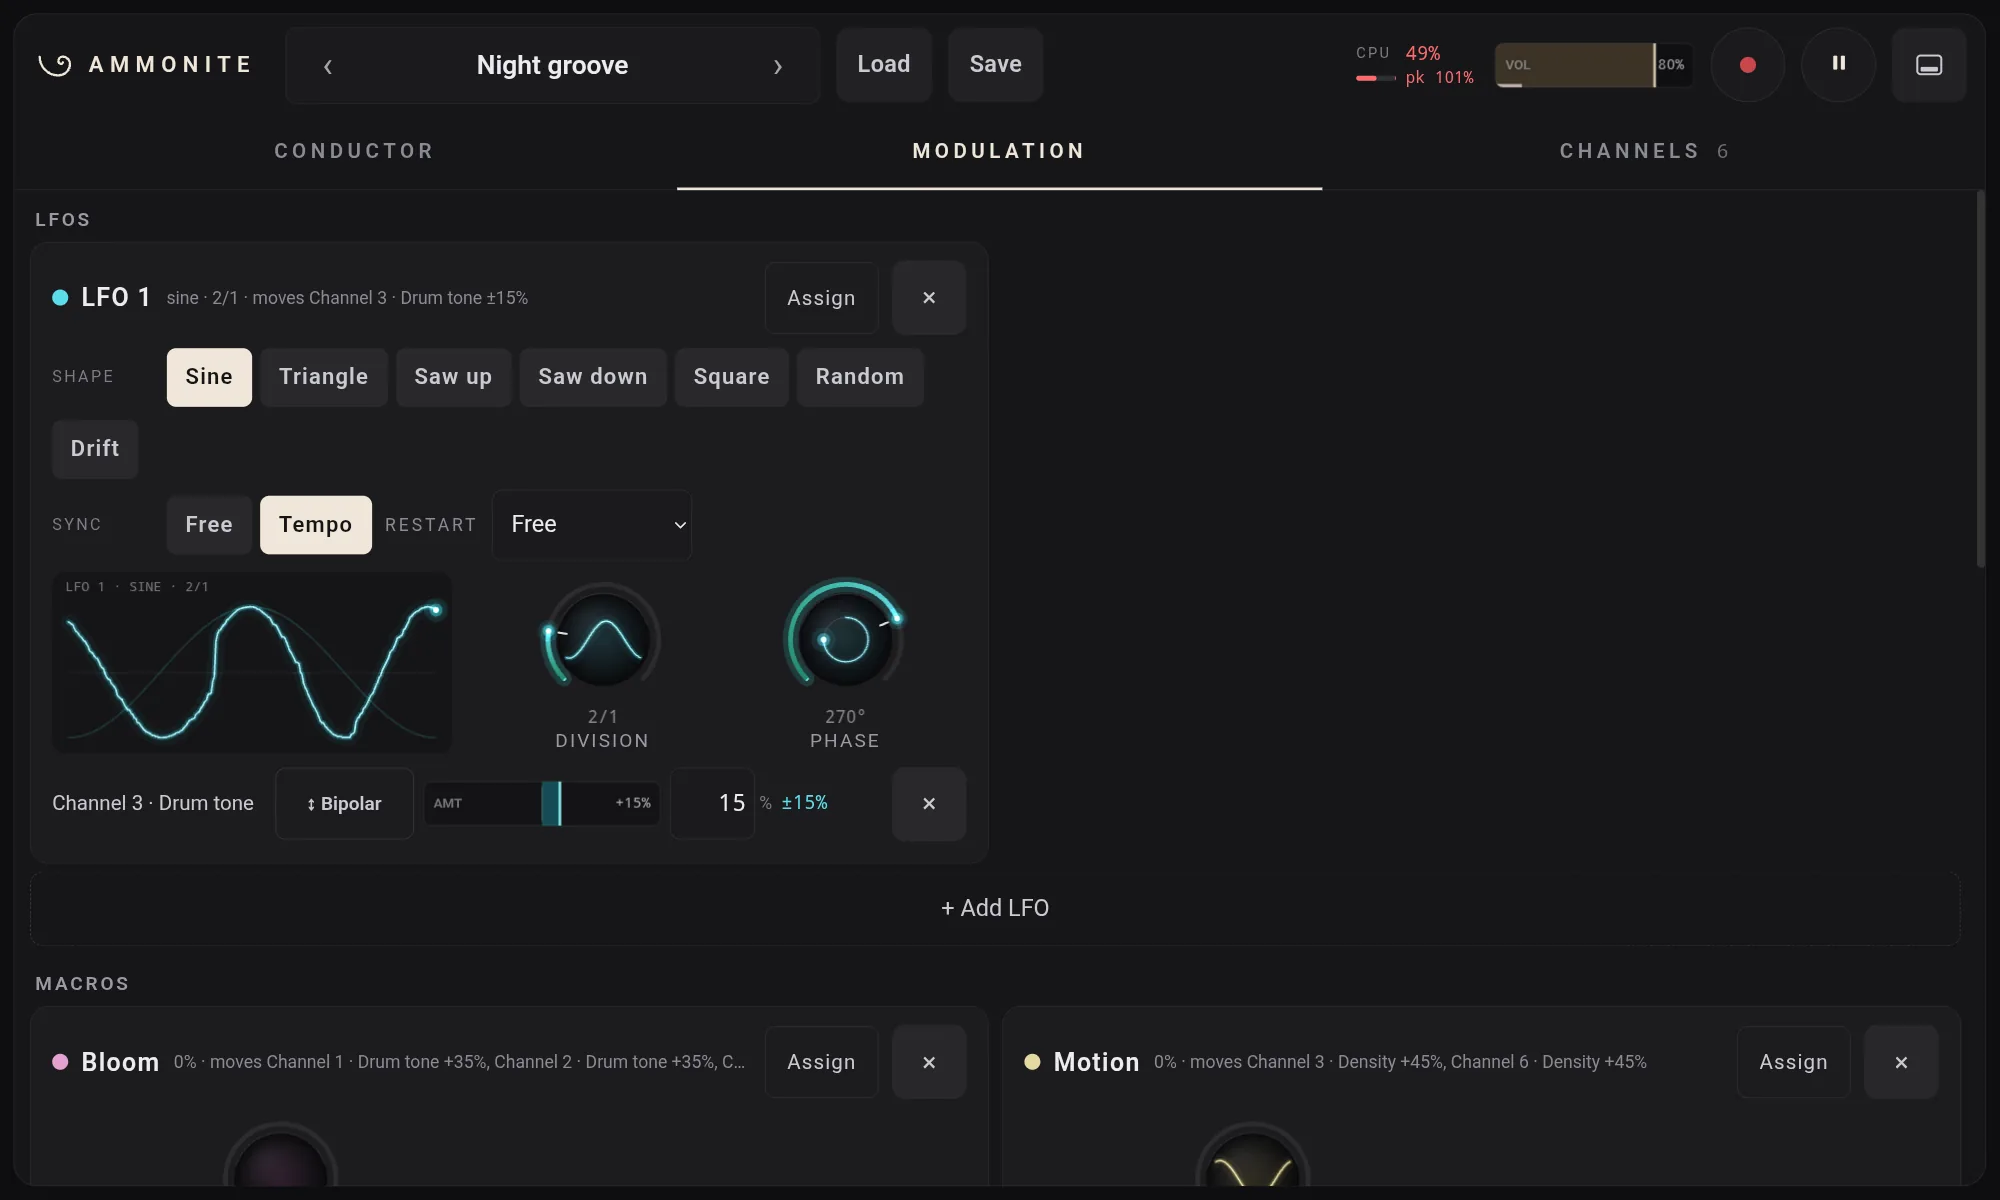Click Assign on LFO 1

point(821,298)
